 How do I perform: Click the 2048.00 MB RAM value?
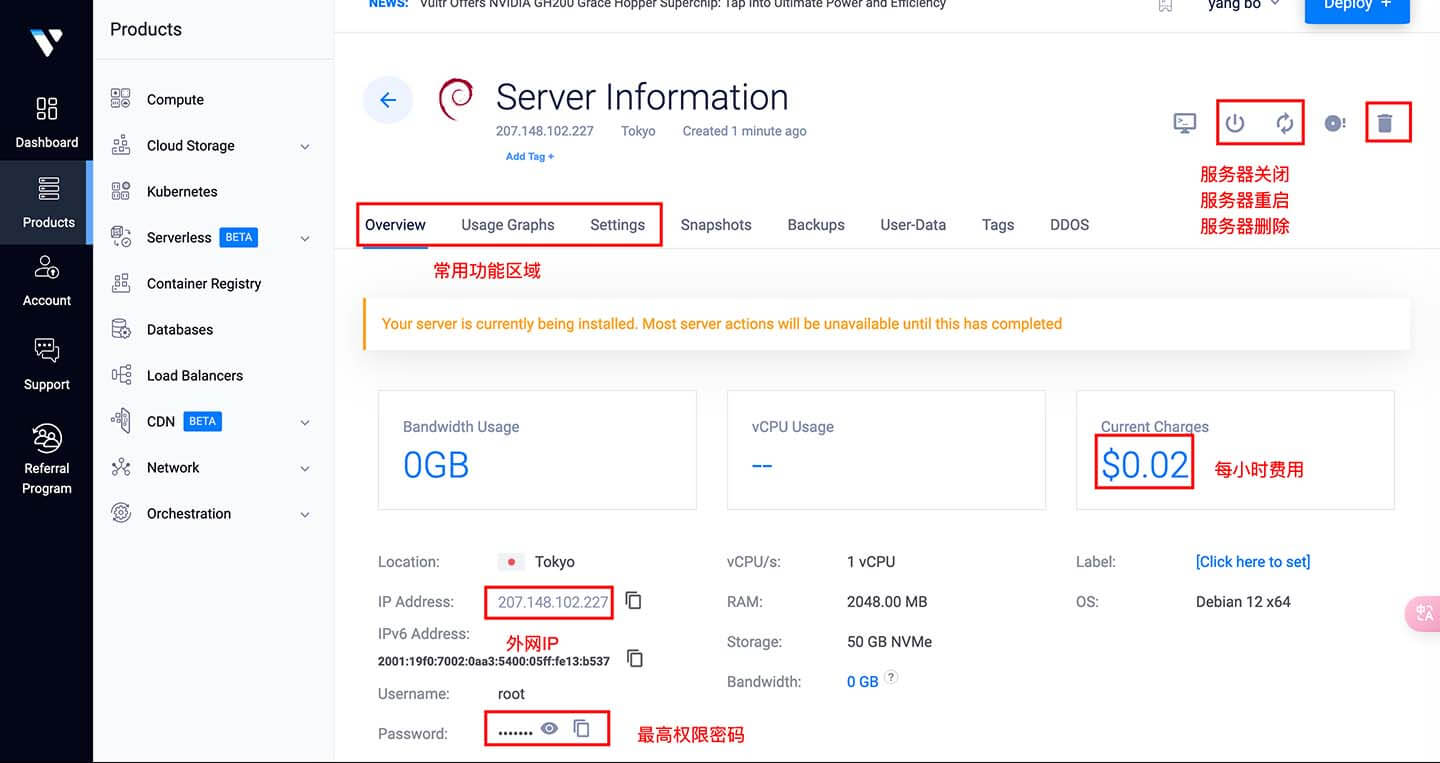point(887,601)
